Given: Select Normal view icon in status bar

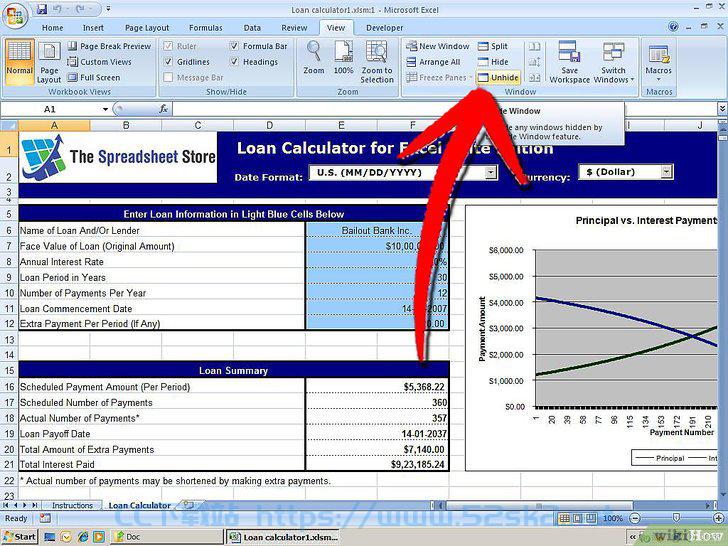Looking at the screenshot, I should [x=564, y=518].
